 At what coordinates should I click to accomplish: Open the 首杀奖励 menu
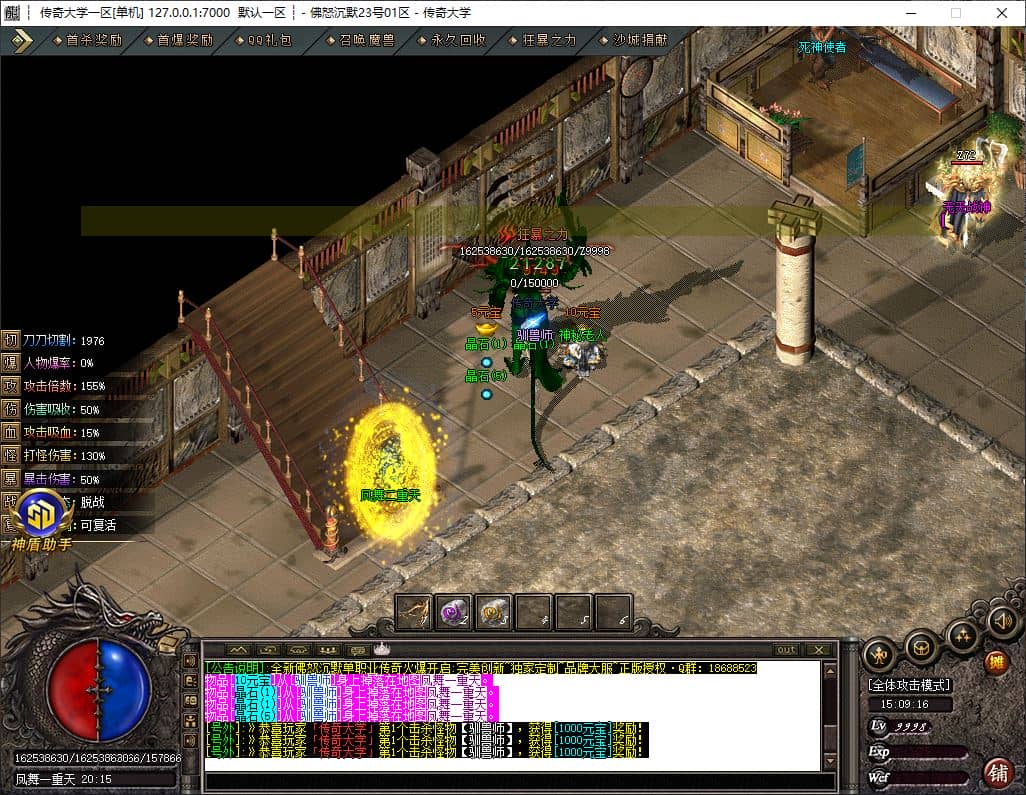[88, 40]
